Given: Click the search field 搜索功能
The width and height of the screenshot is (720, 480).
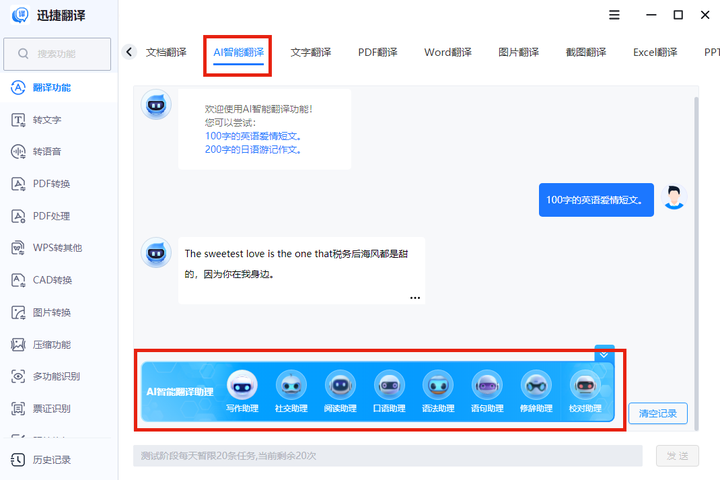Looking at the screenshot, I should tap(57, 54).
